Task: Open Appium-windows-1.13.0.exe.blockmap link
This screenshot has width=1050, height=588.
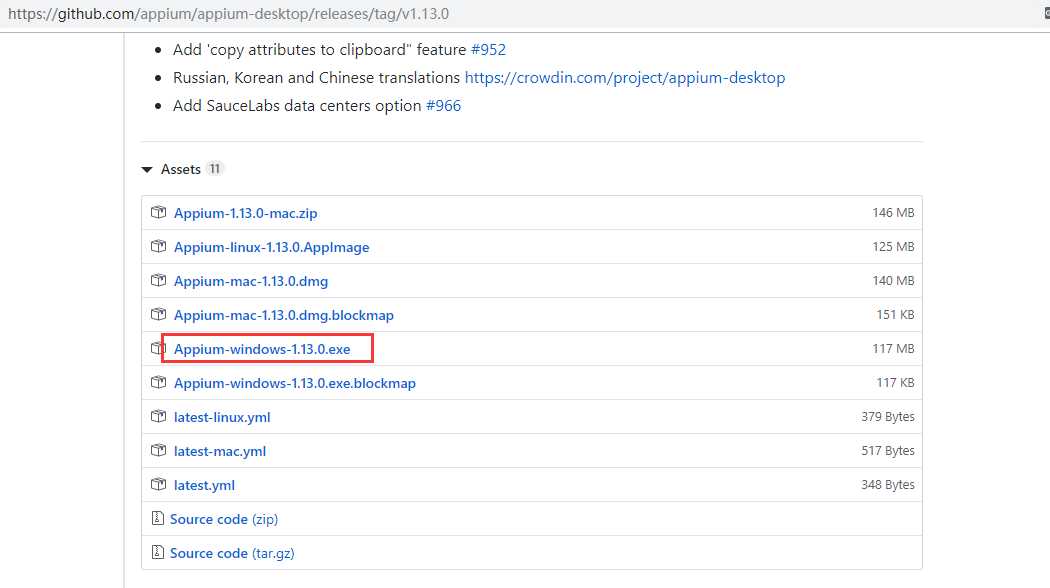Action: pos(295,383)
